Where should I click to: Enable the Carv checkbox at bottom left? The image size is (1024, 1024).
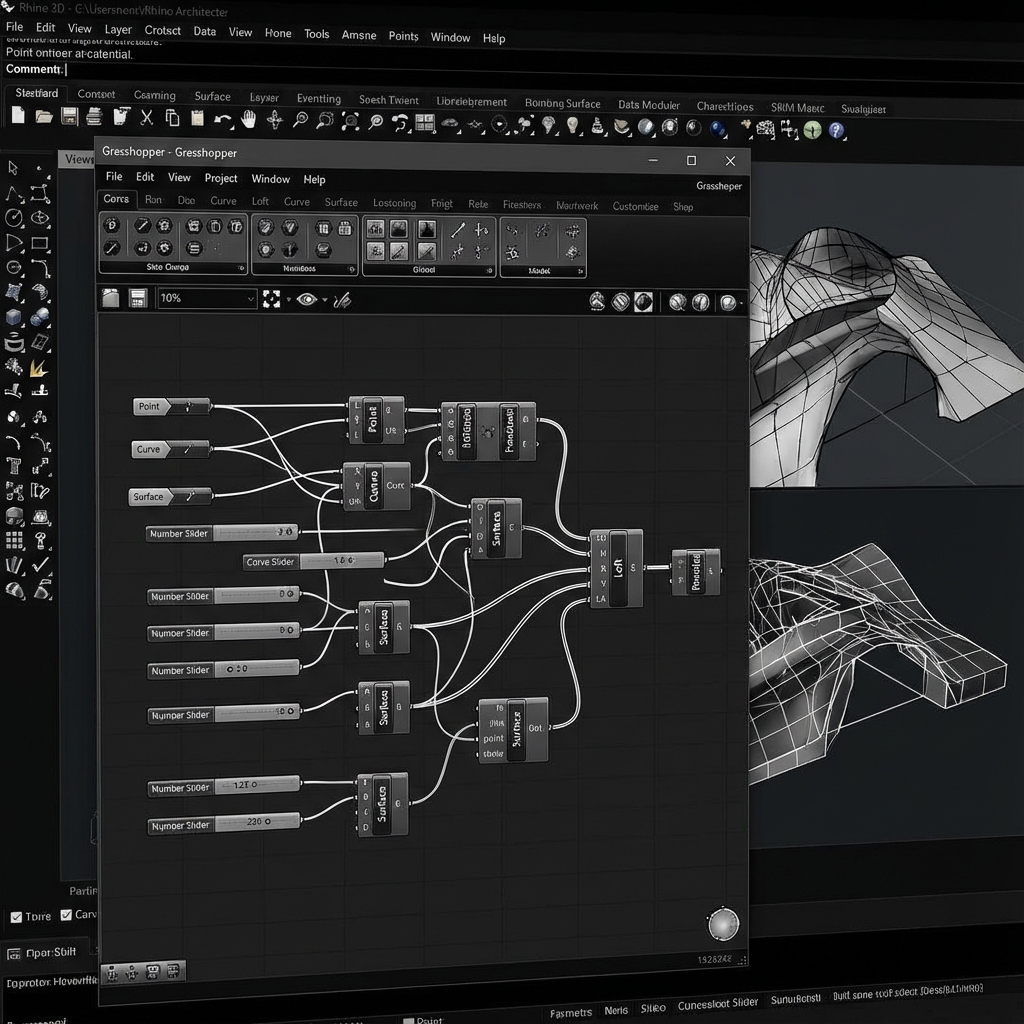[66, 914]
